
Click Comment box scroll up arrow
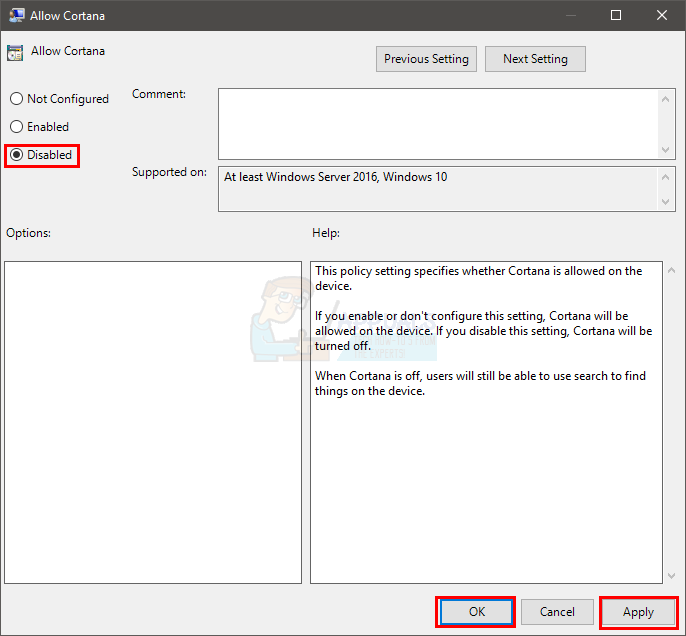665,99
